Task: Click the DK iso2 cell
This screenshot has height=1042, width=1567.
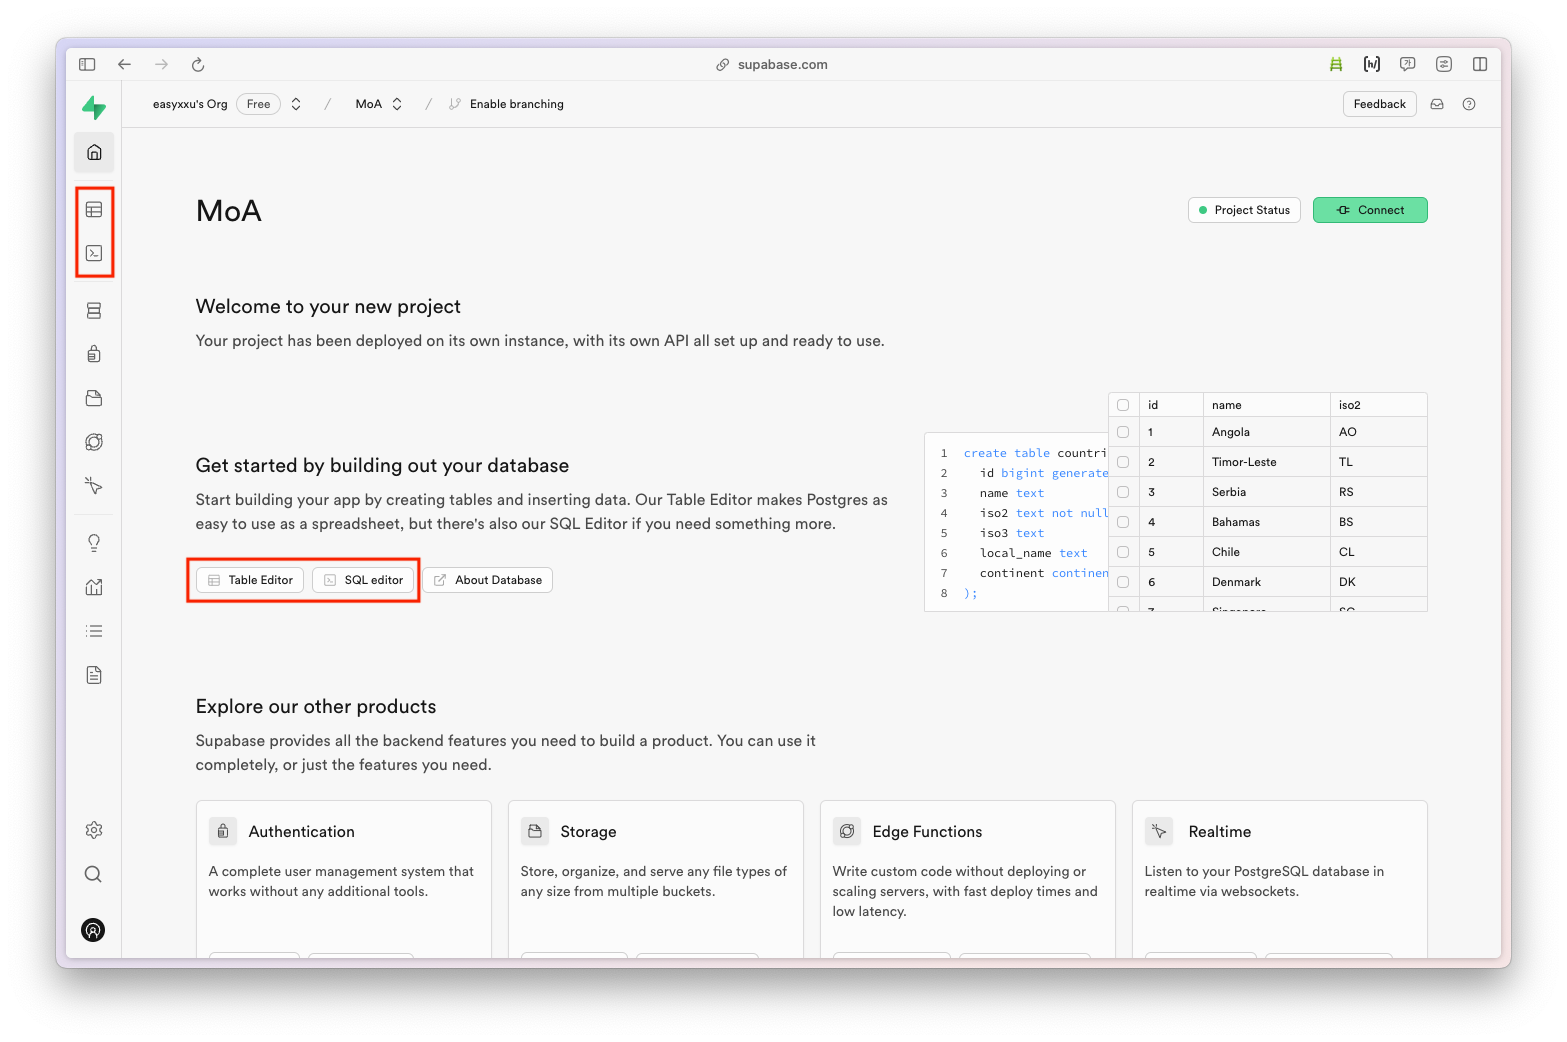Action: (1379, 582)
